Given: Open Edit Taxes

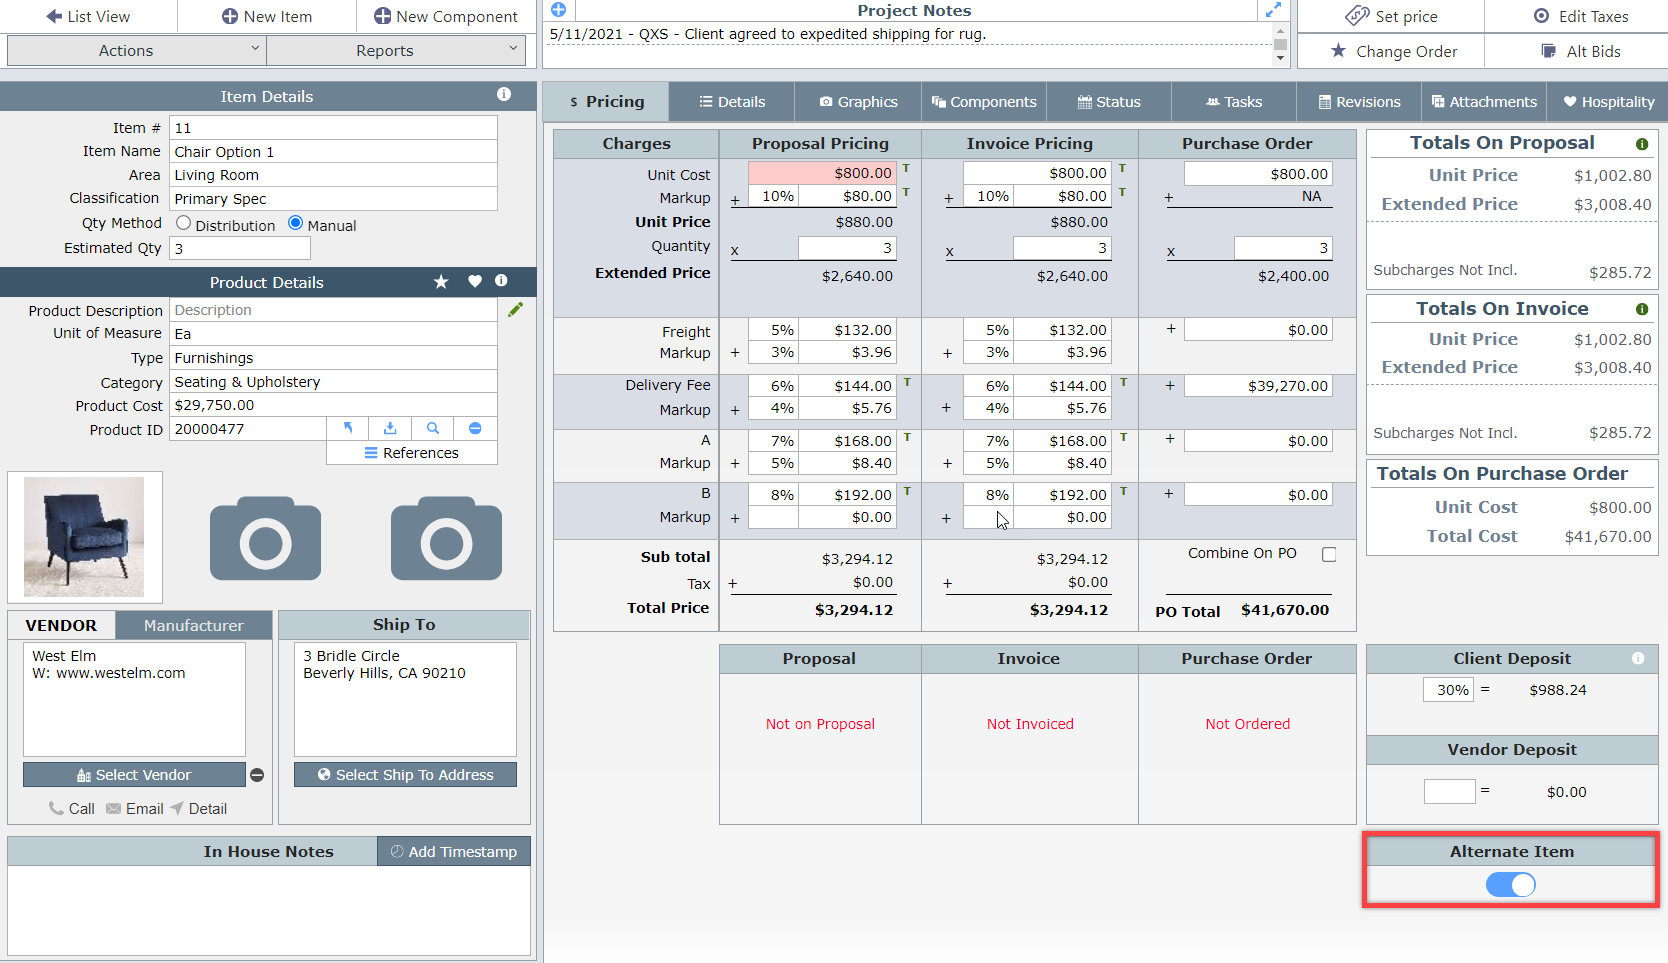Looking at the screenshot, I should pyautogui.click(x=1580, y=16).
